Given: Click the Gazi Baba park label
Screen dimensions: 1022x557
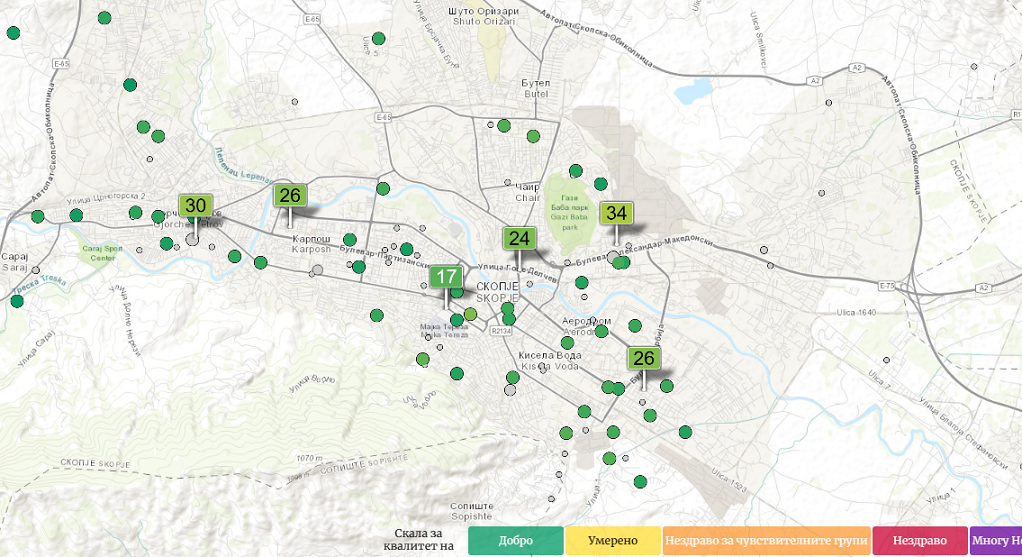Looking at the screenshot, I should pos(570,212).
